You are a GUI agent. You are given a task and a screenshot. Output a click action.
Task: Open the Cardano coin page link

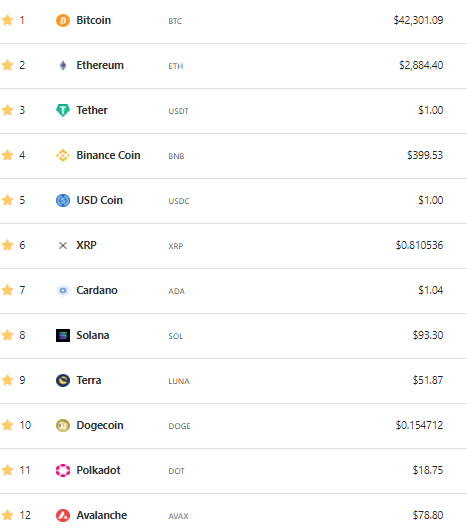(97, 290)
